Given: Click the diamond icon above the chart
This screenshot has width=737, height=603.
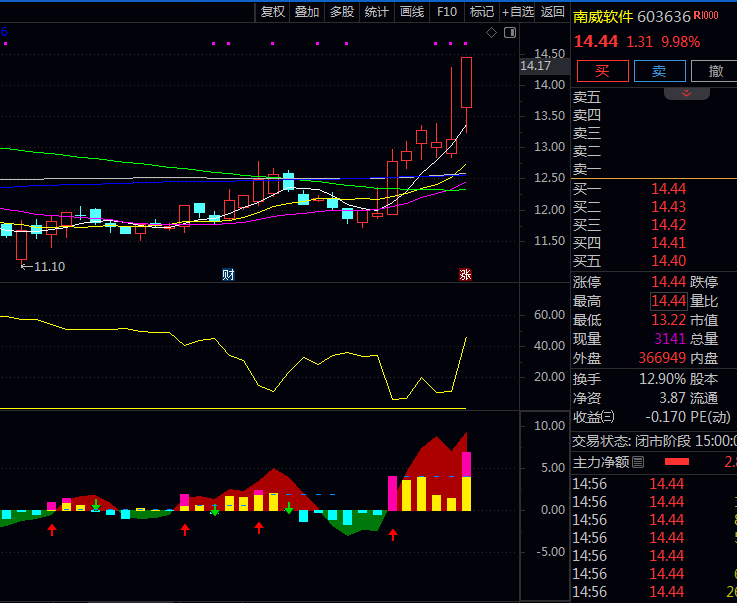Looking at the screenshot, I should point(491,33).
